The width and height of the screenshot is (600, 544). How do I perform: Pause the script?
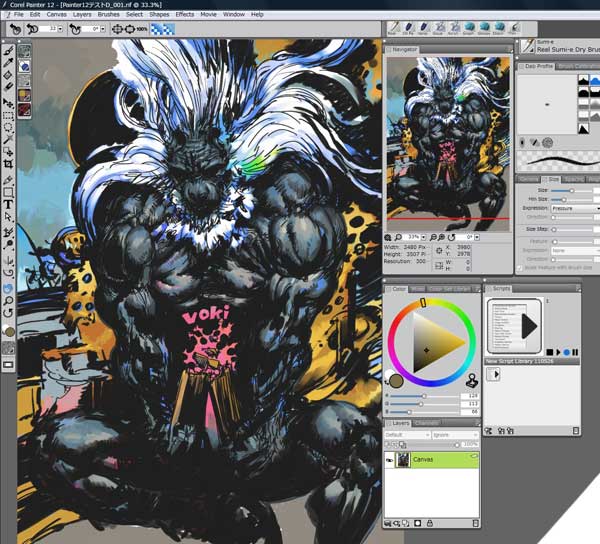(575, 352)
